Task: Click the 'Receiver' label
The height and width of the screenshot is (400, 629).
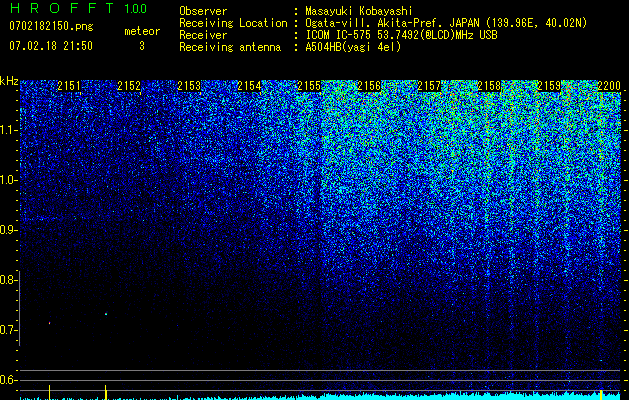Action: [203, 35]
